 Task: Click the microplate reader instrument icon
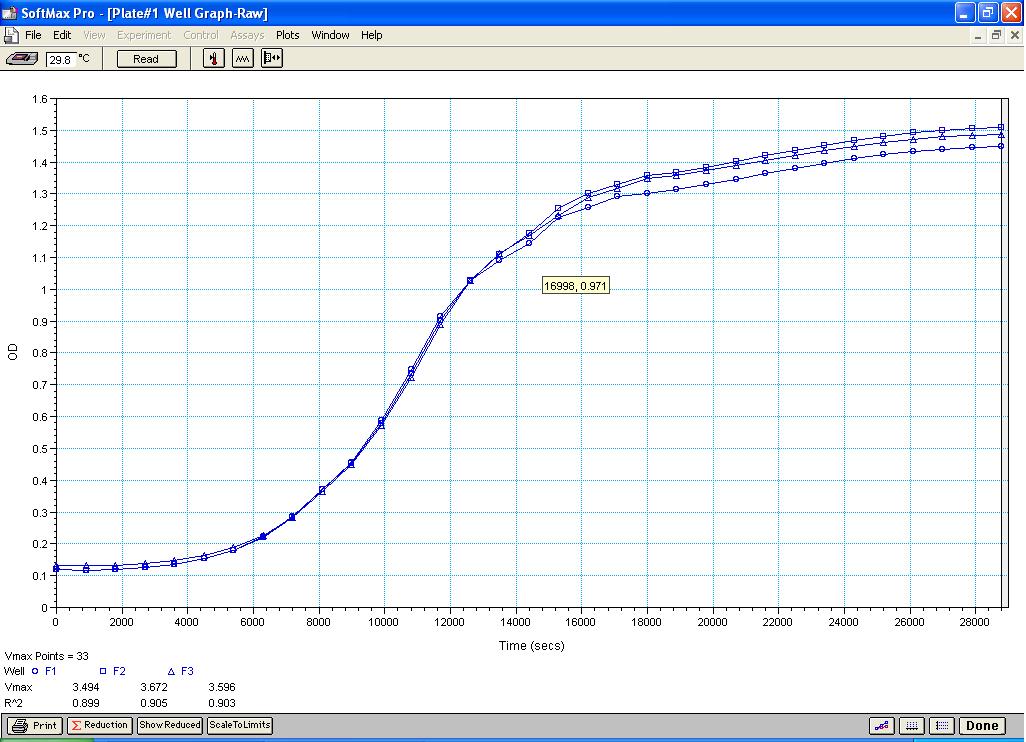21,59
